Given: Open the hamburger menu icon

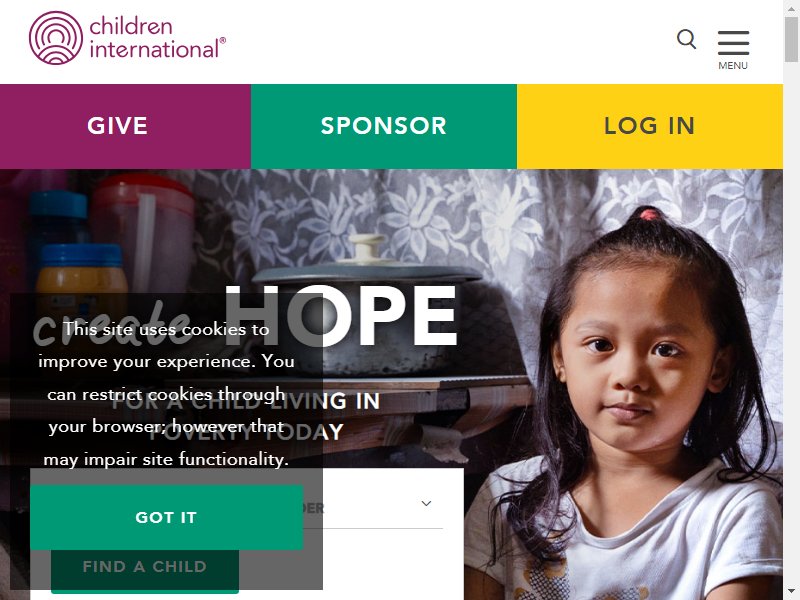Looking at the screenshot, I should click(733, 43).
